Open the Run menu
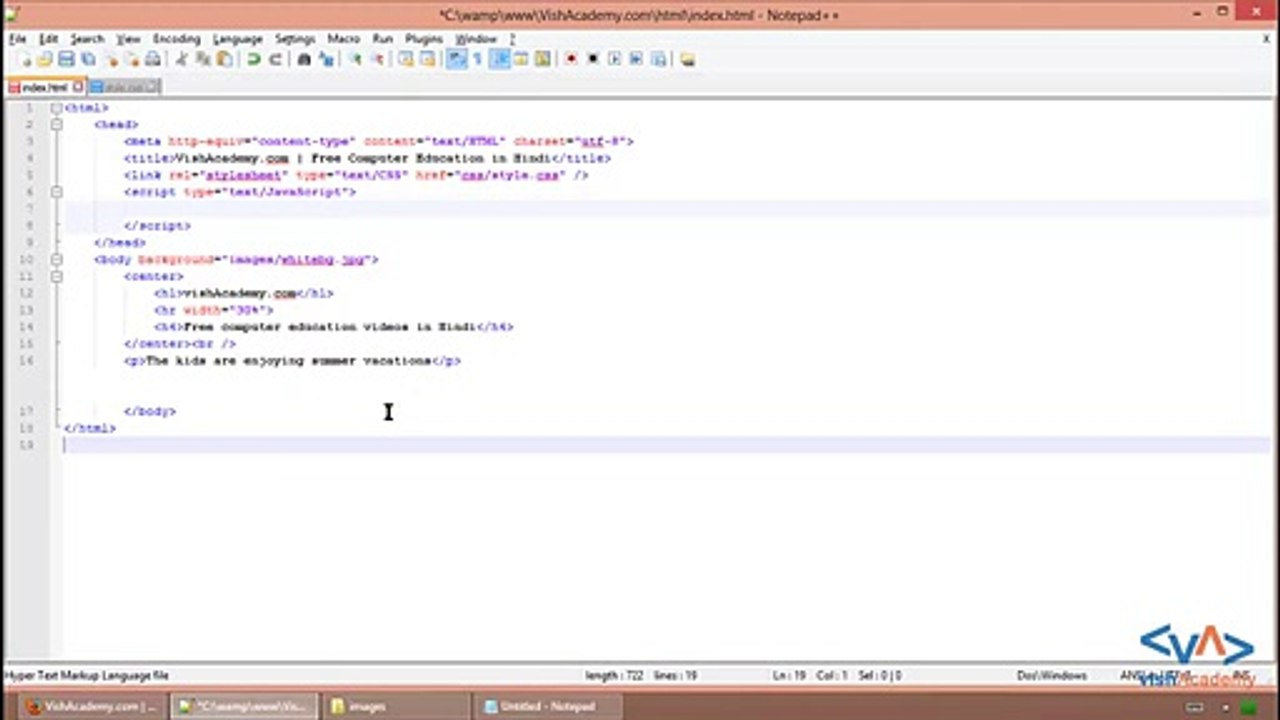 coord(382,39)
